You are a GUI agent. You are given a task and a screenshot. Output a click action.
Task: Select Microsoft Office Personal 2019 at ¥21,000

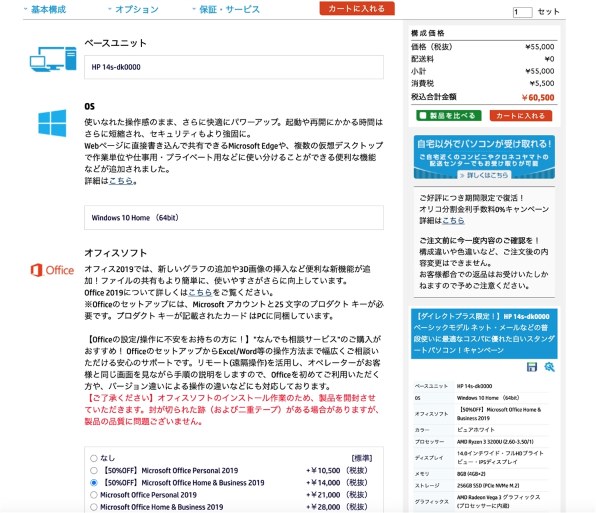tap(94, 495)
